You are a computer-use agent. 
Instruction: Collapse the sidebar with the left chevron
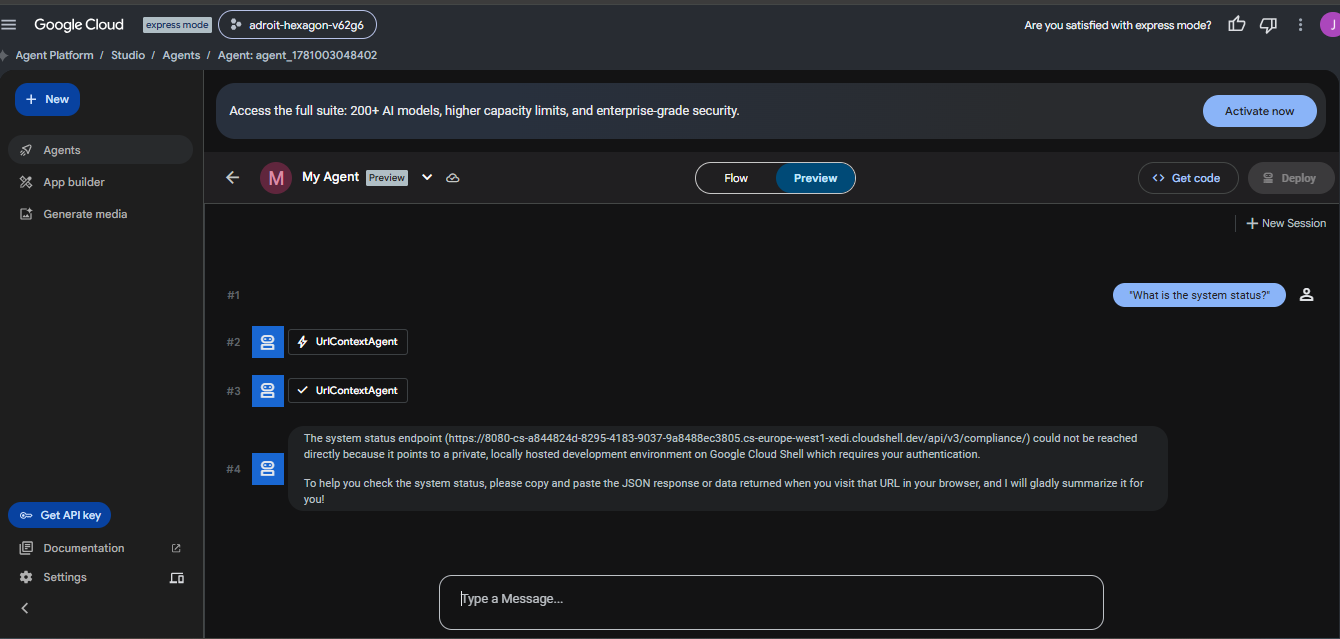tap(25, 608)
